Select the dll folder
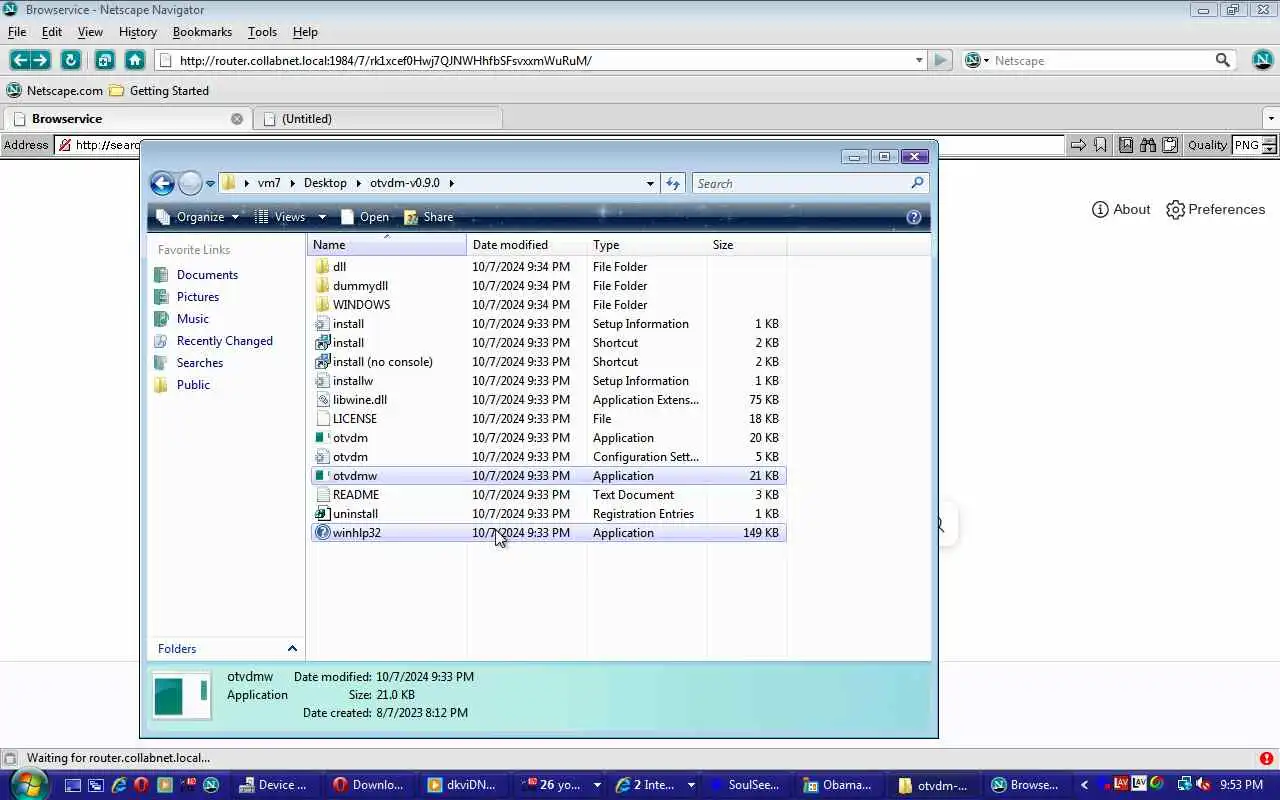1280x800 pixels. [330, 267]
